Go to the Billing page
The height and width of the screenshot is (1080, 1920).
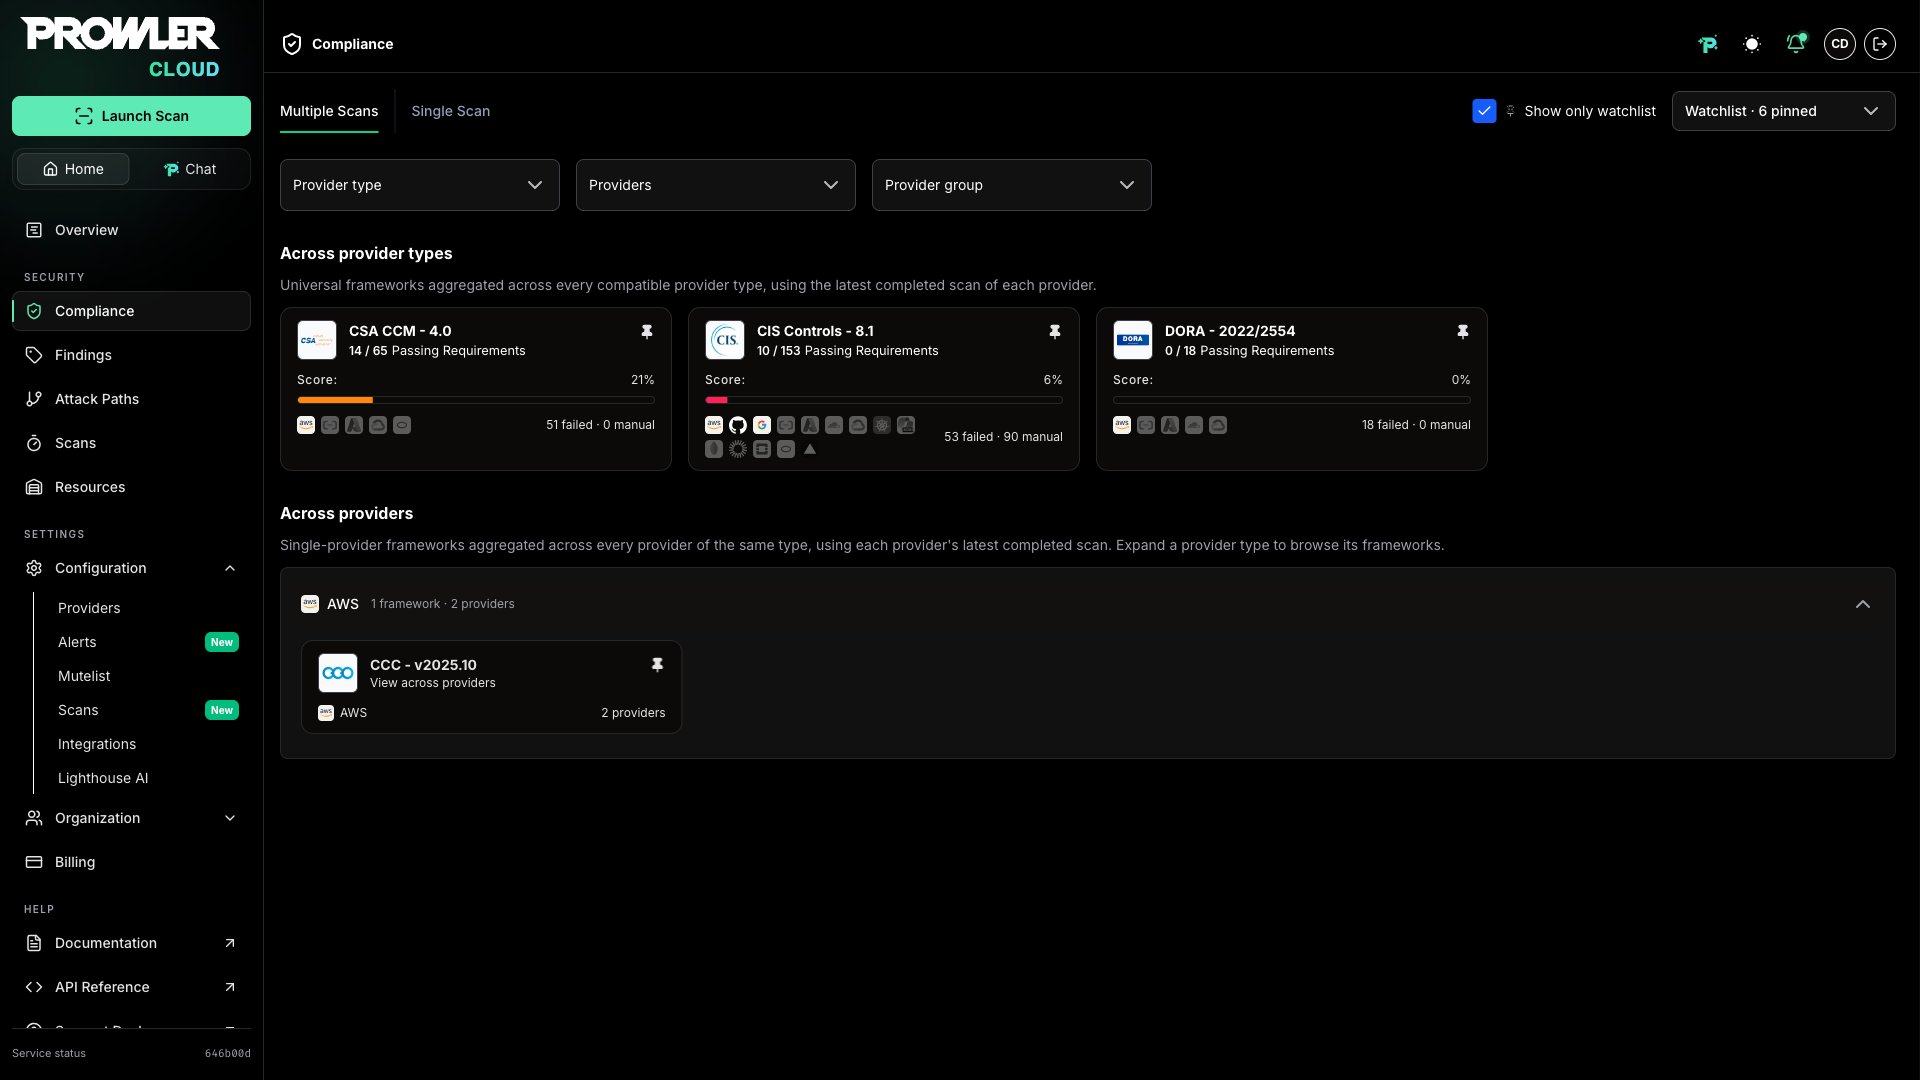131,862
